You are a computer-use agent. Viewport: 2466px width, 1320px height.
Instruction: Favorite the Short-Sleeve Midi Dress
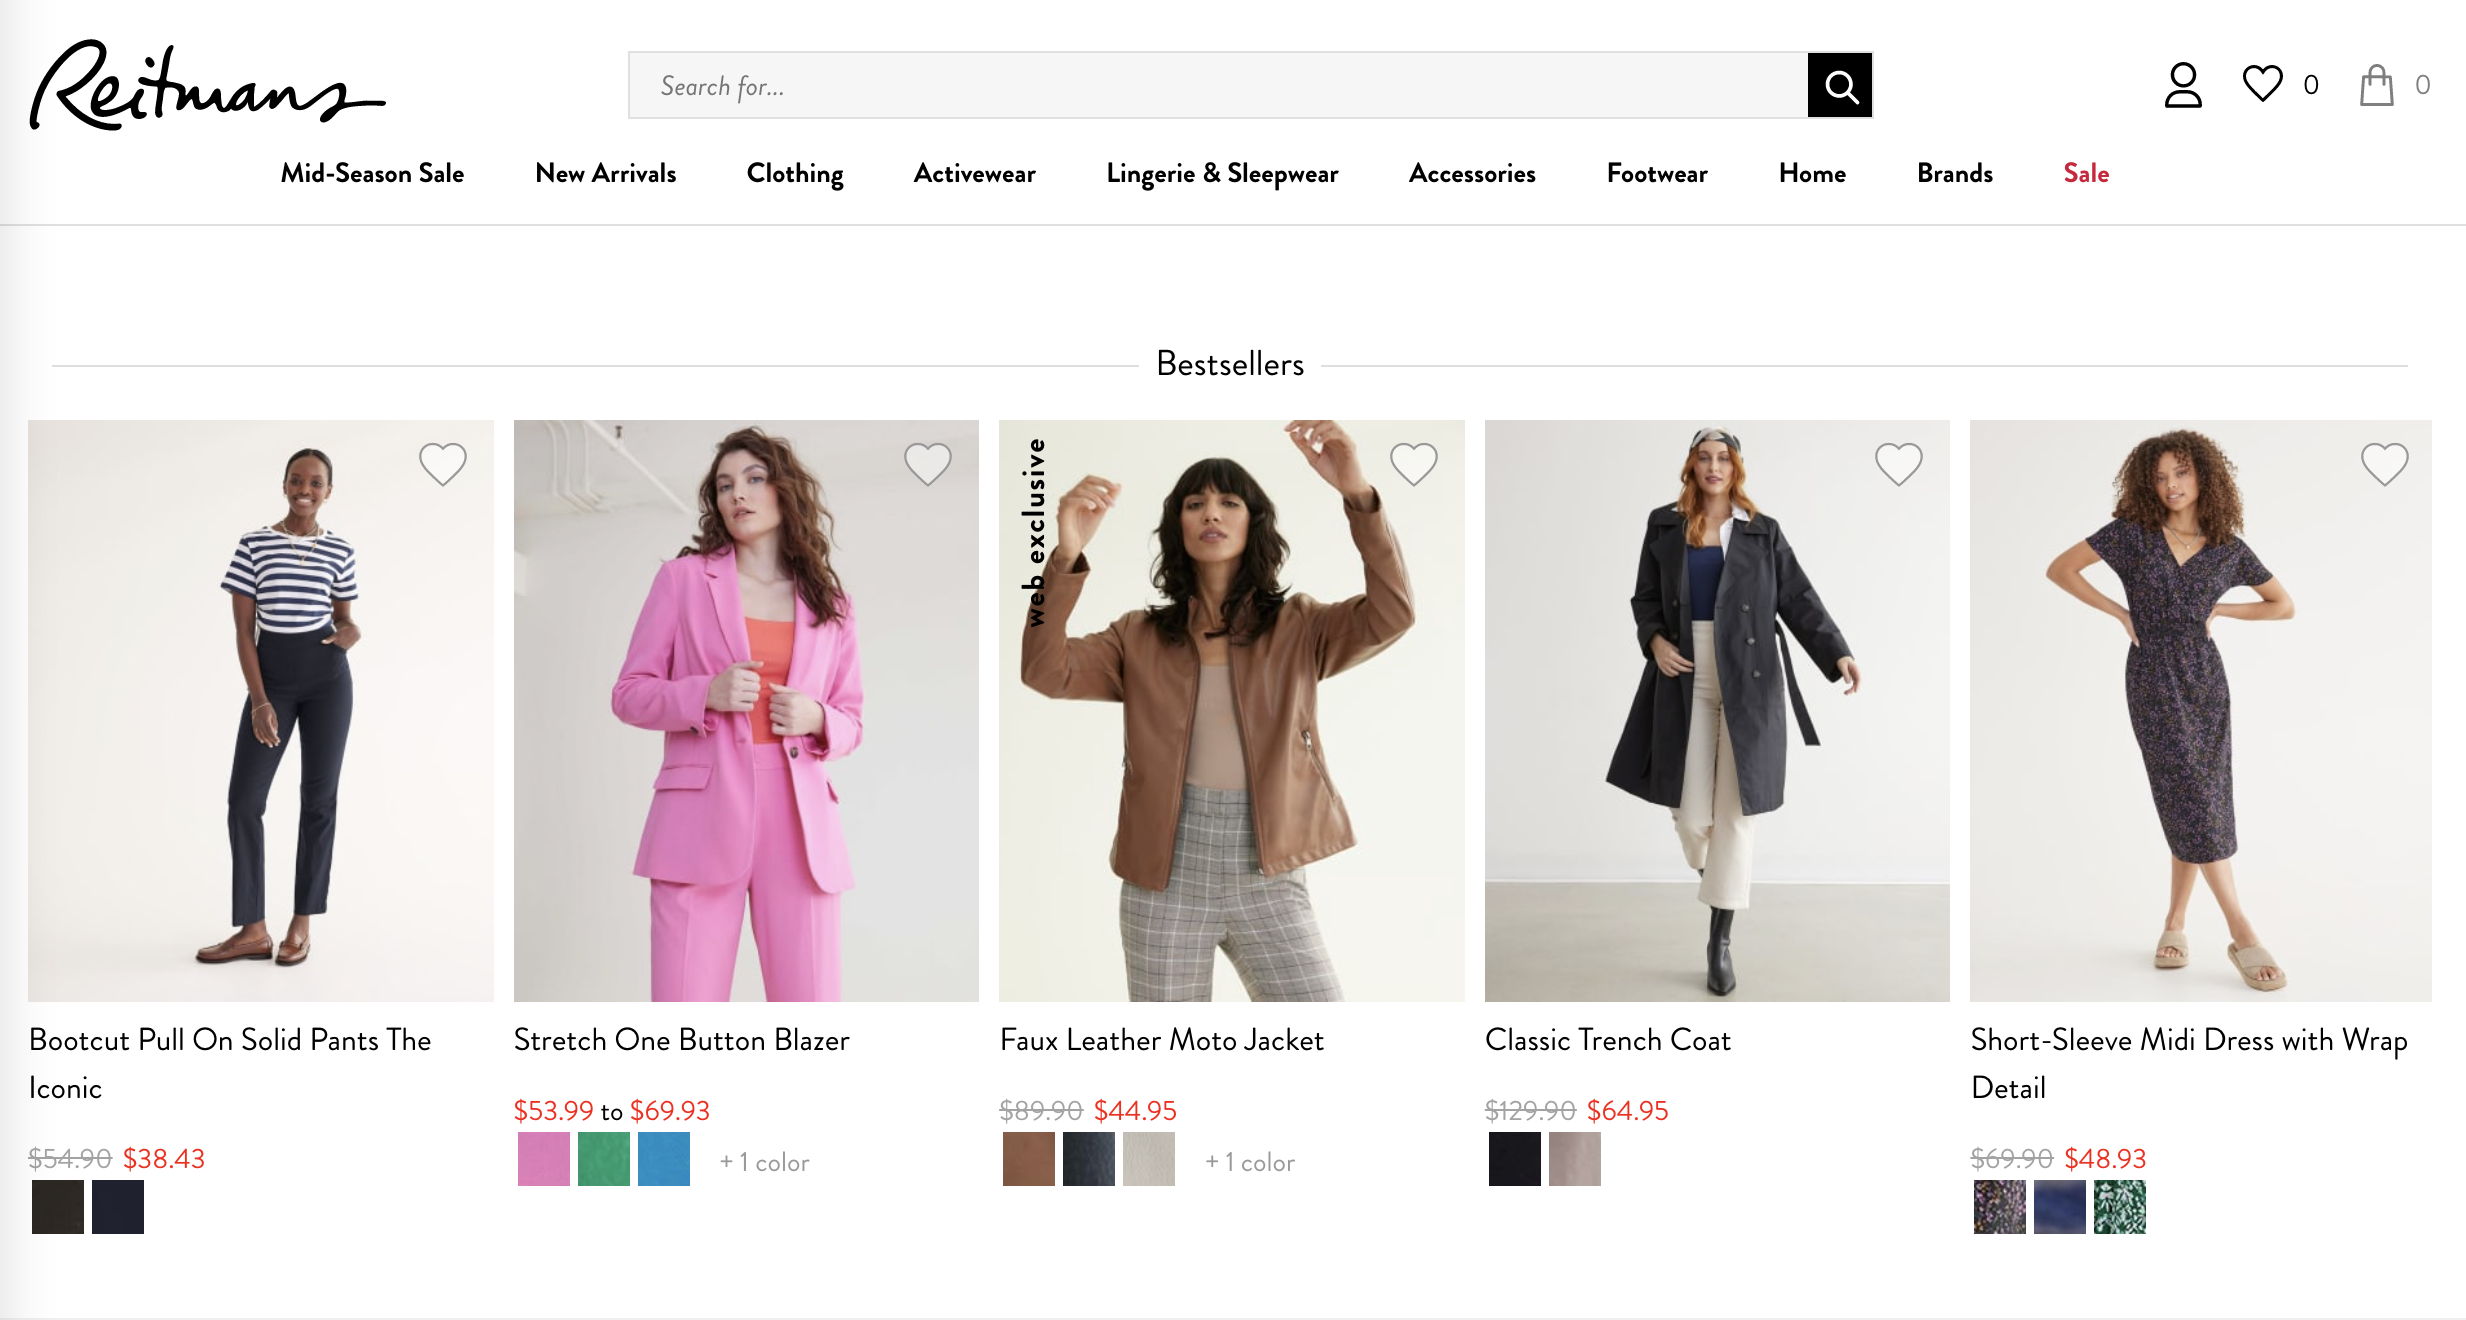point(2384,464)
